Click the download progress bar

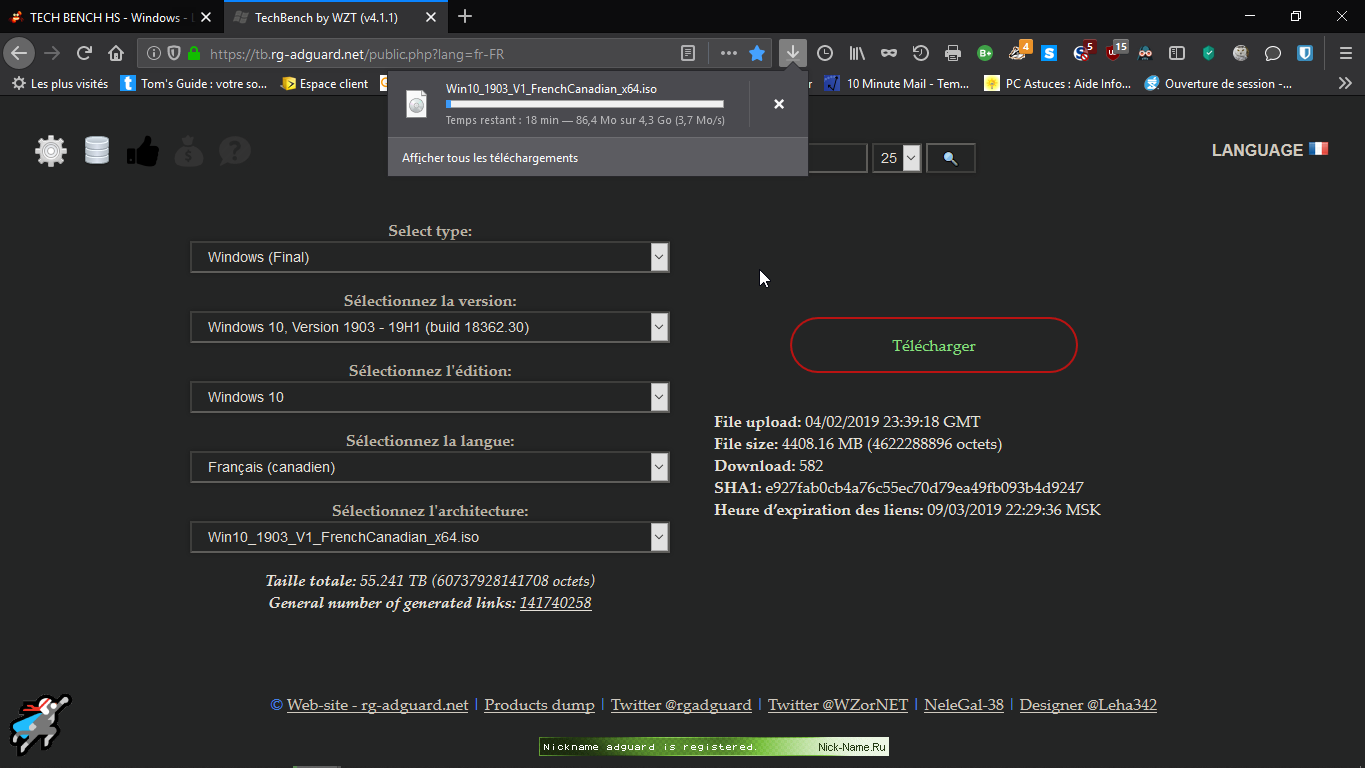[x=585, y=104]
